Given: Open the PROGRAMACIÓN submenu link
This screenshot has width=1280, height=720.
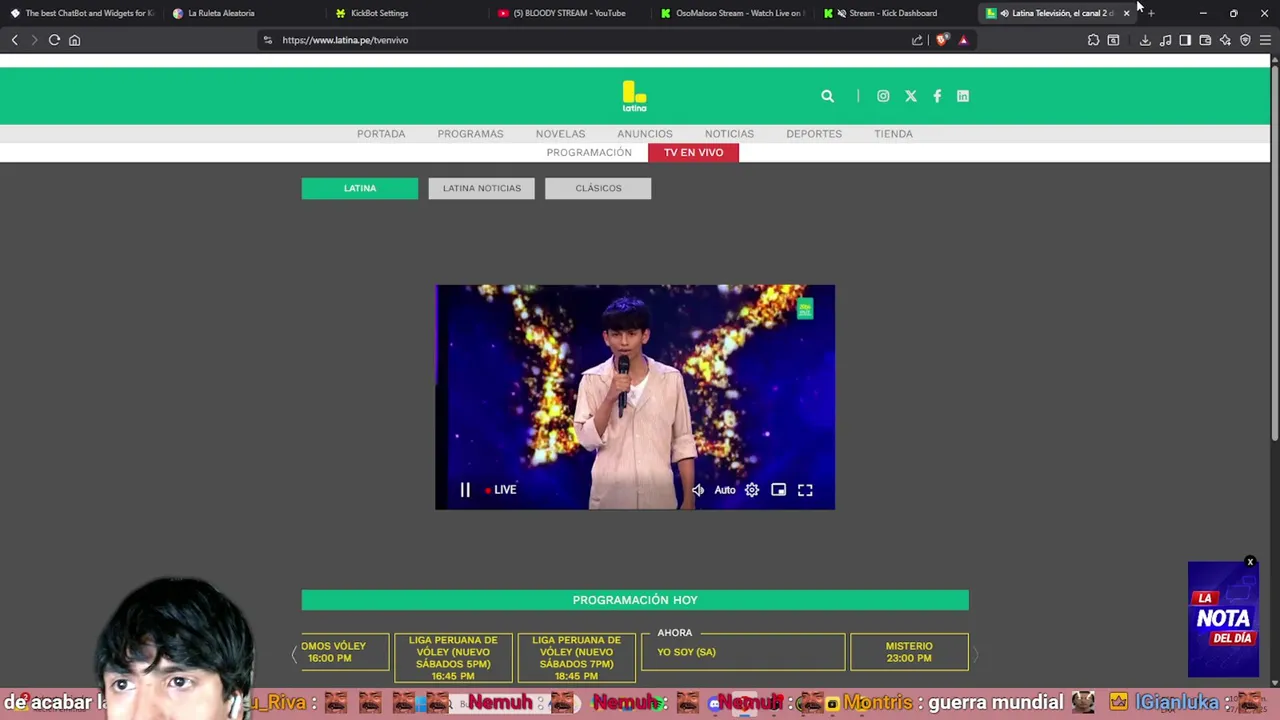Looking at the screenshot, I should click(x=589, y=153).
